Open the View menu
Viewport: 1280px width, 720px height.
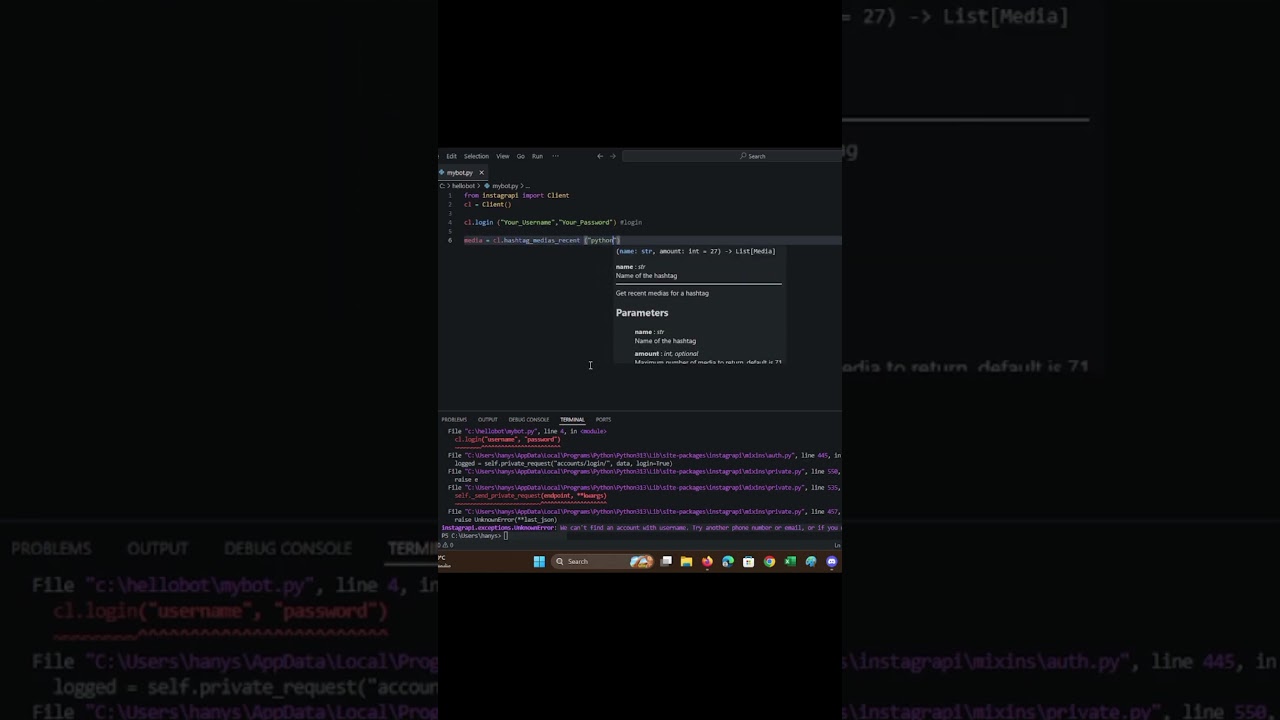click(x=503, y=156)
